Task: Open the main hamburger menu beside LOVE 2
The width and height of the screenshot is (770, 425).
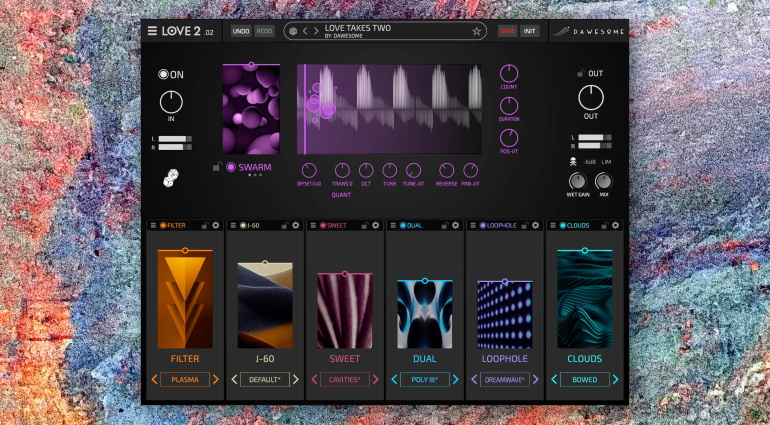Action: 153,31
